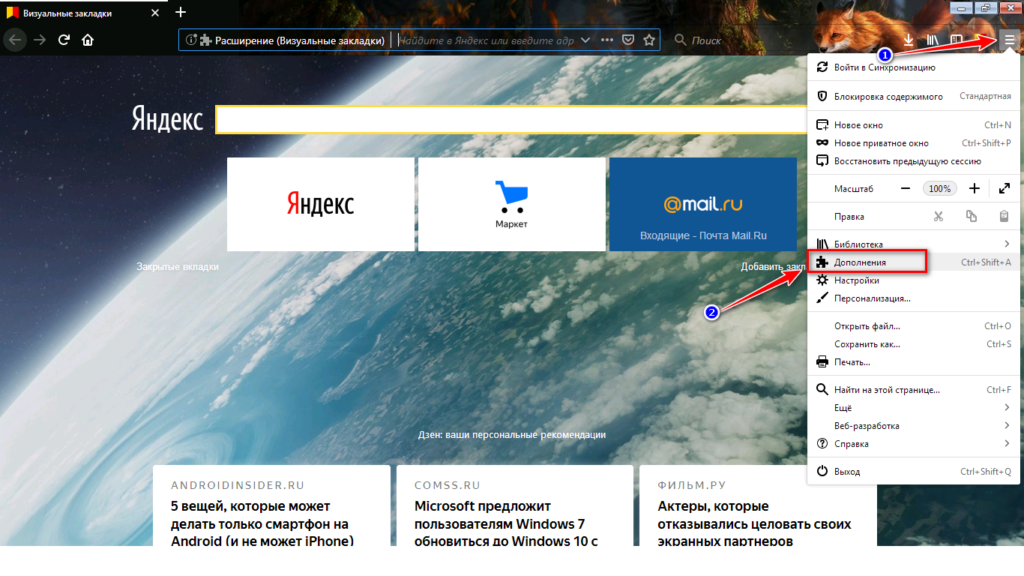
Task: Expand the Ещё submenu
Action: point(913,408)
